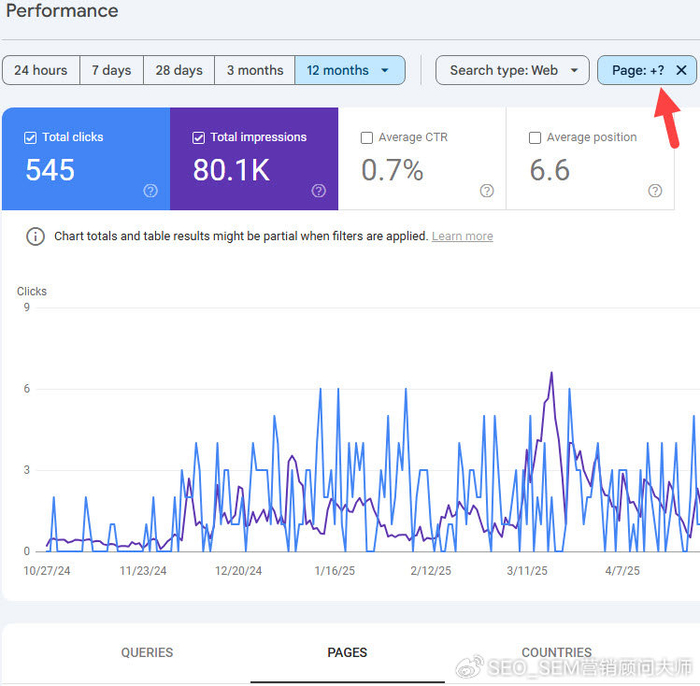Select the 24 hours date range

coord(41,70)
